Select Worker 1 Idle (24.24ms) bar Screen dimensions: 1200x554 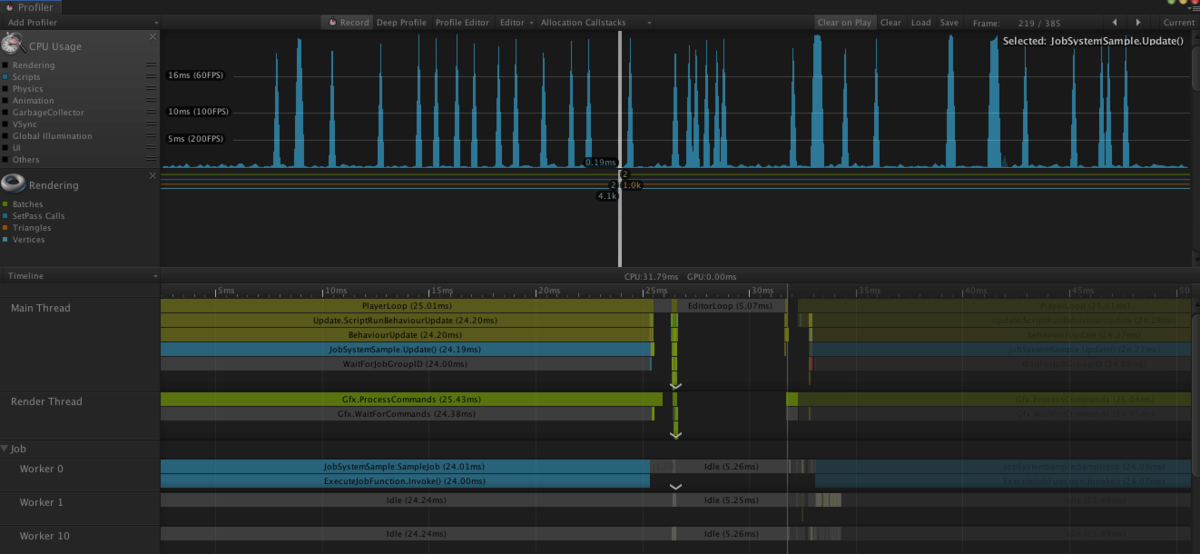(414, 500)
